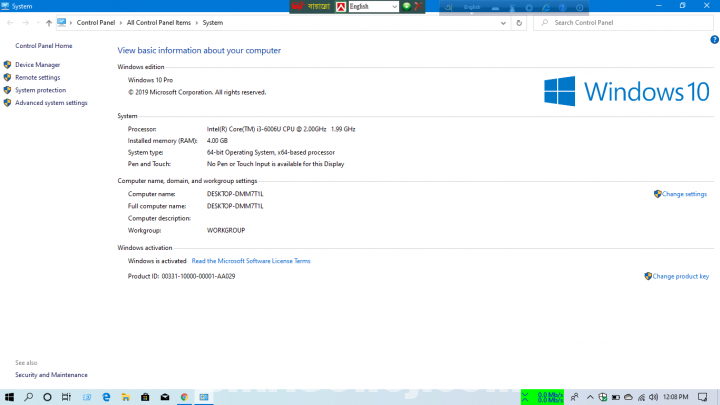Click the 12:08 PM clock
The height and width of the screenshot is (405, 720).
pyautogui.click(x=675, y=397)
